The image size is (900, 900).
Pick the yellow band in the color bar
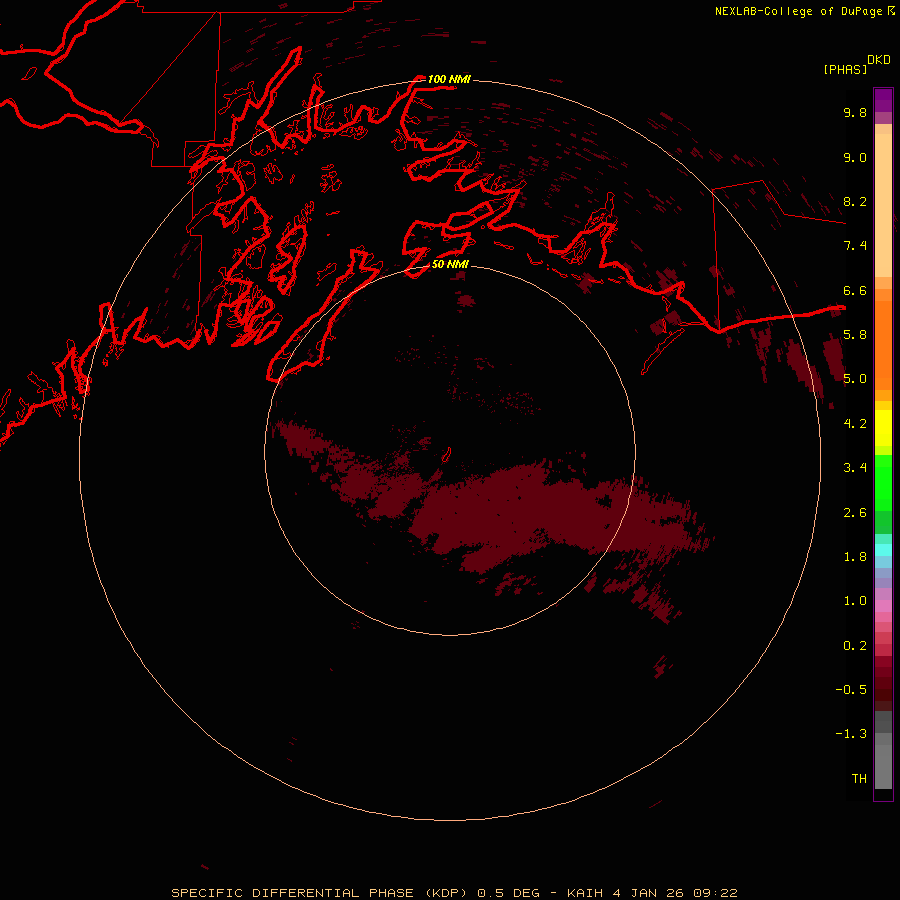[x=883, y=428]
